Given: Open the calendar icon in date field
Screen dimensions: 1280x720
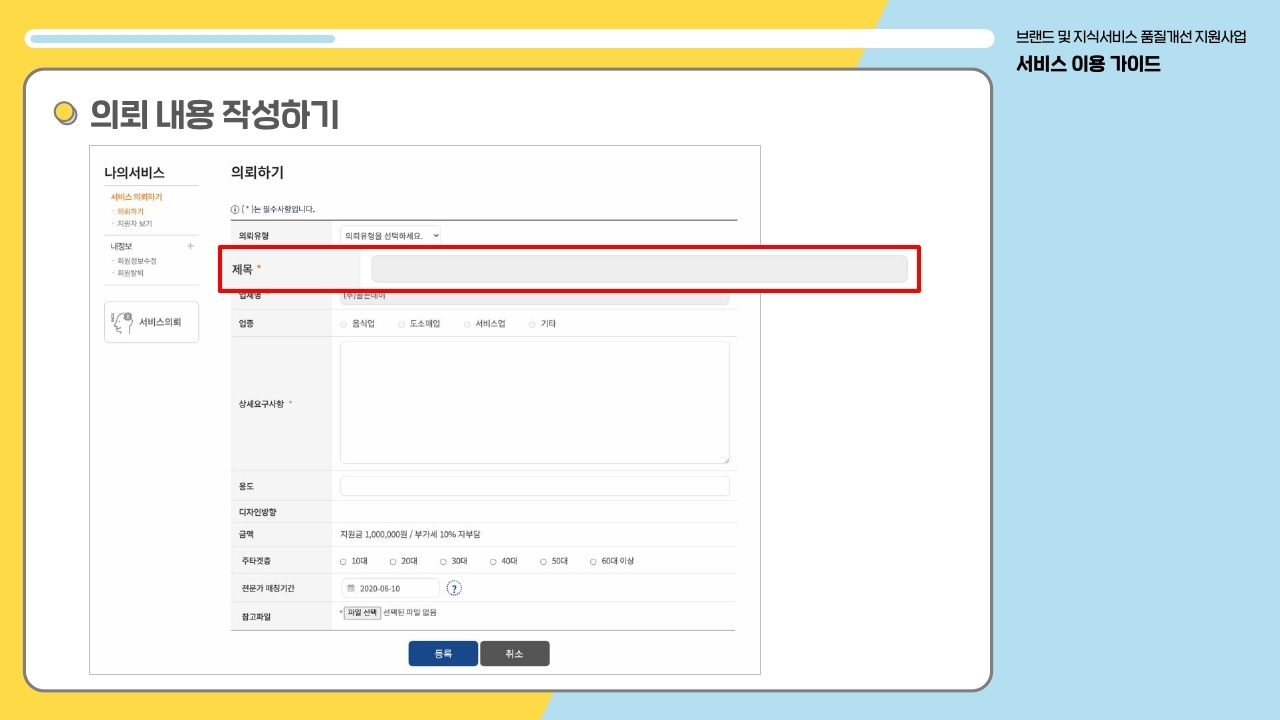Looking at the screenshot, I should click(x=351, y=588).
